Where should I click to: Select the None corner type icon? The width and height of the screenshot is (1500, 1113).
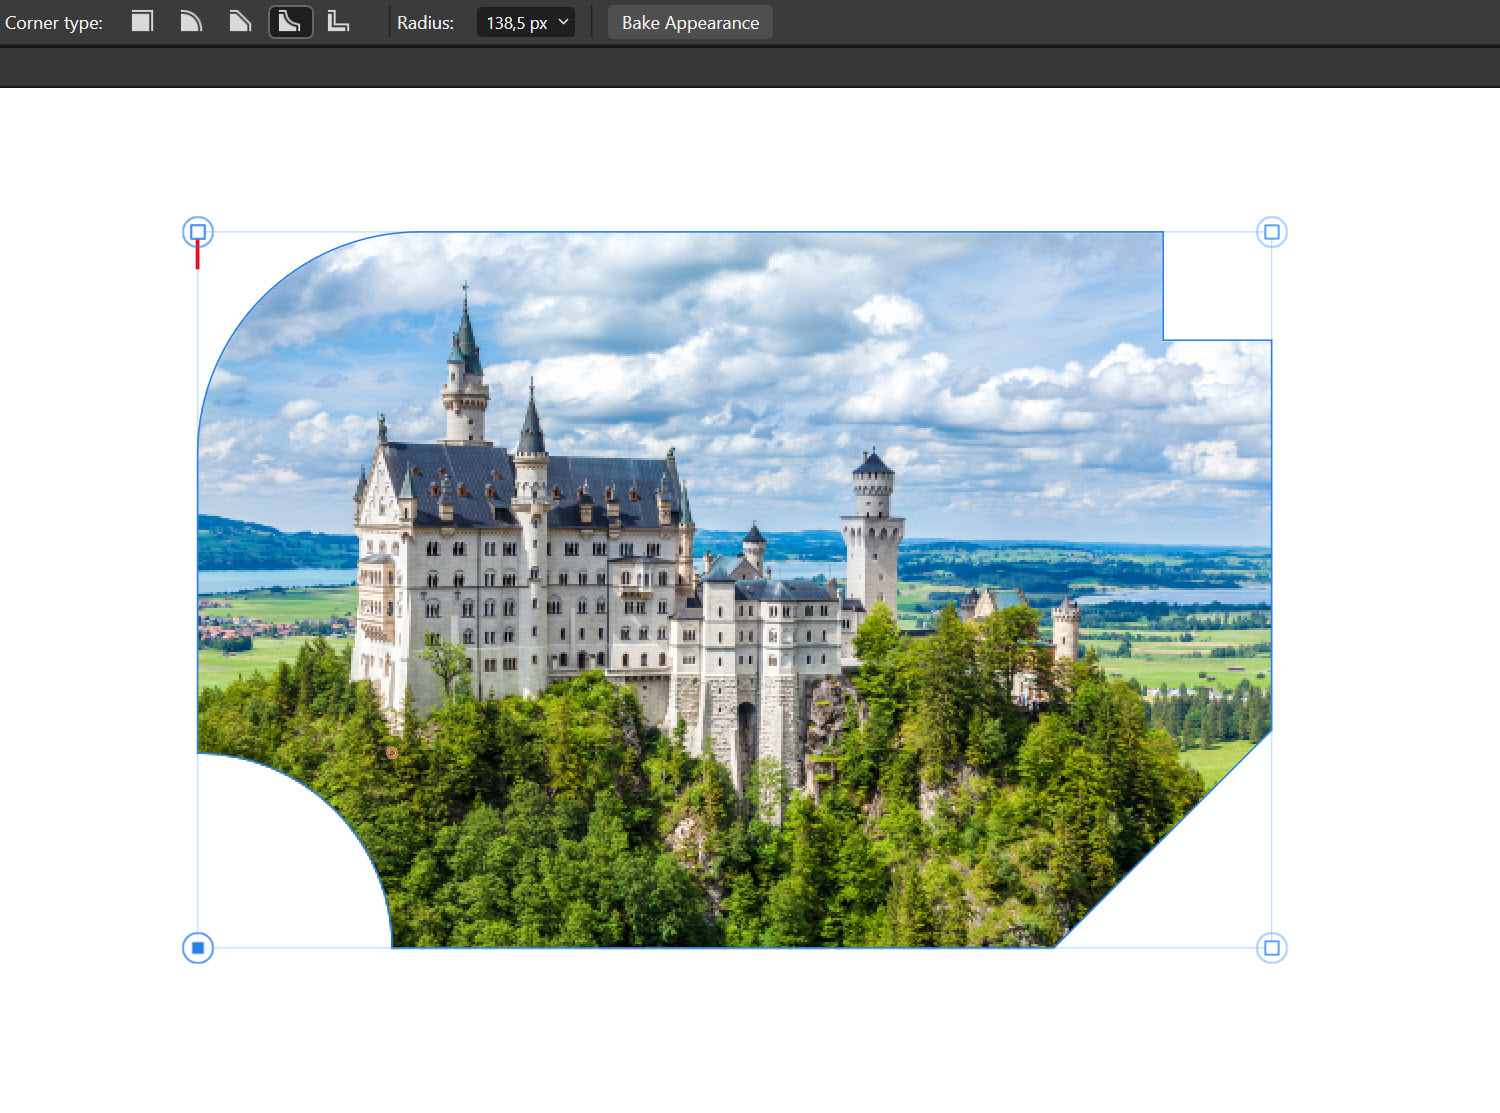pyautogui.click(x=142, y=22)
